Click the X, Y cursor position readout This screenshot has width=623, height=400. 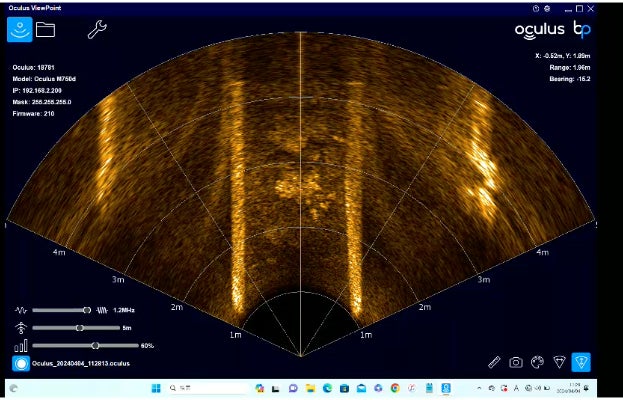pos(563,56)
